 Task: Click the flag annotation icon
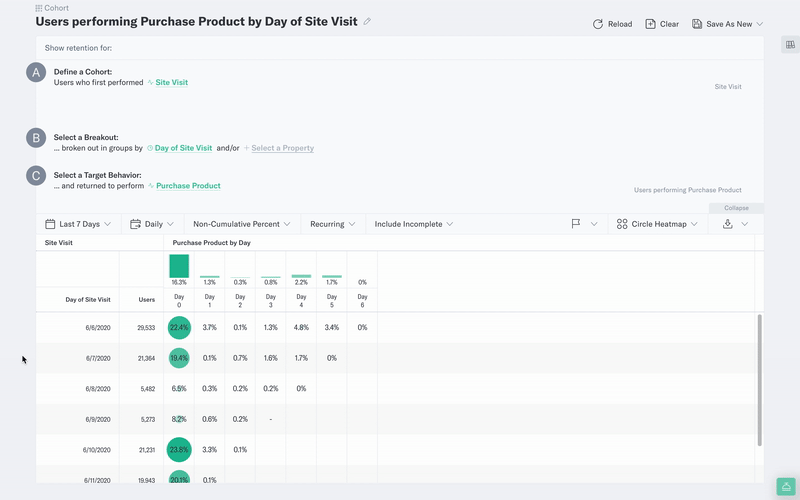pyautogui.click(x=576, y=224)
